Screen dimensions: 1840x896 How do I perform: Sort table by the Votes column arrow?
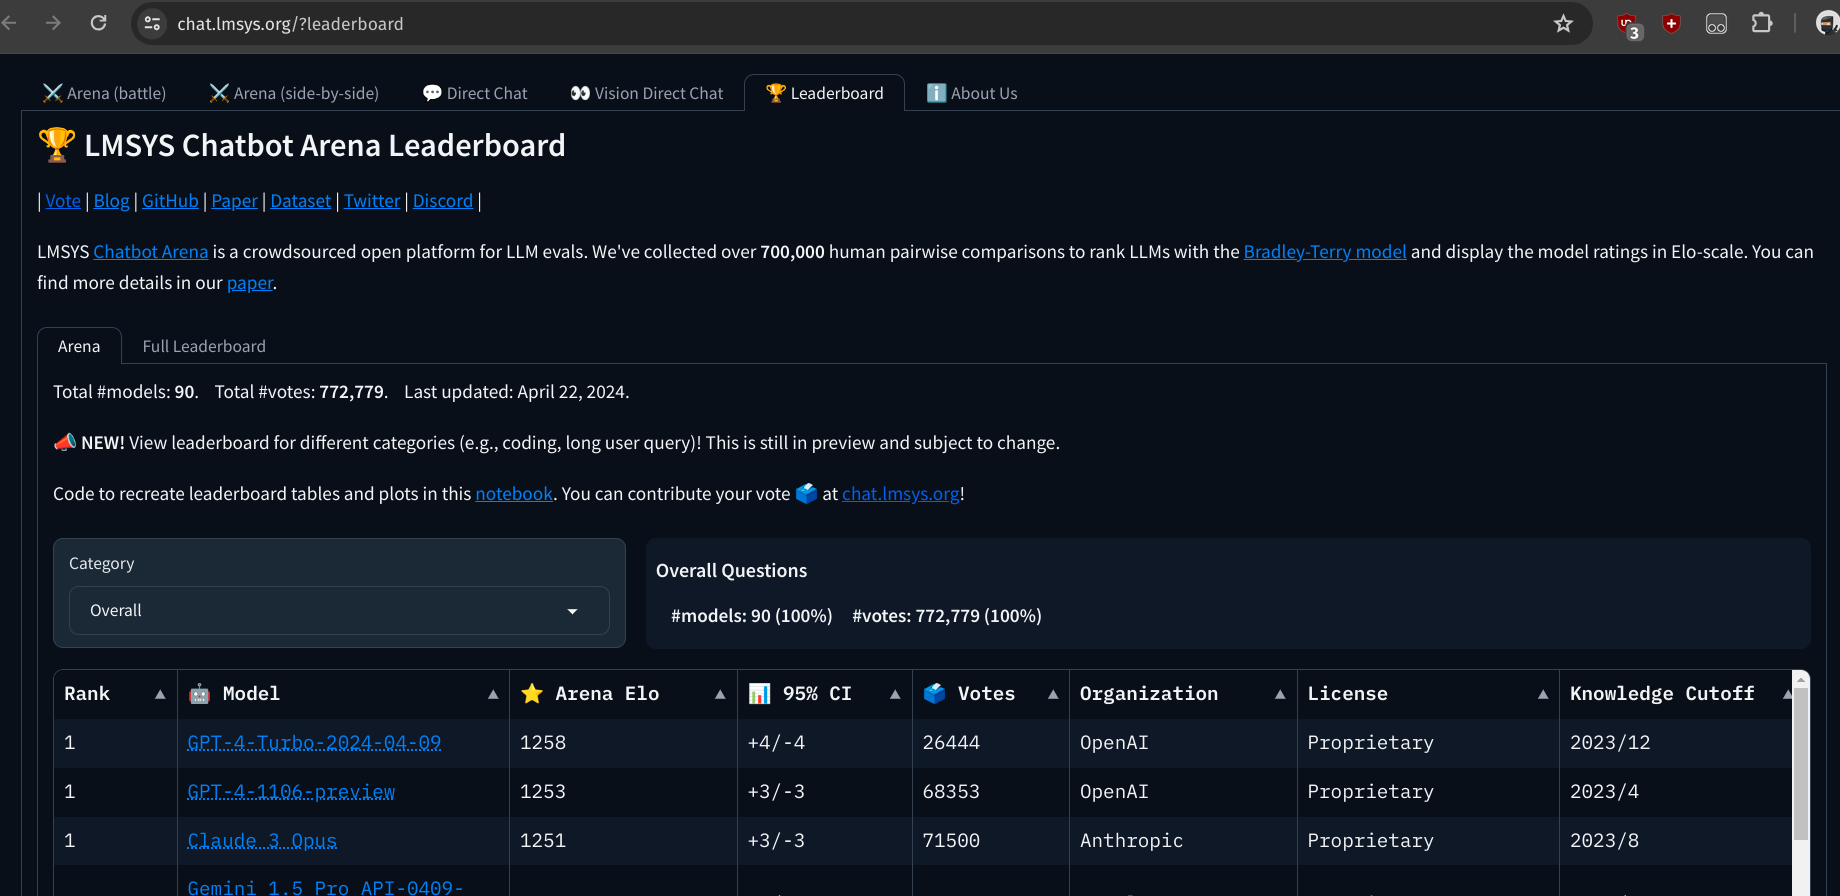(1053, 694)
